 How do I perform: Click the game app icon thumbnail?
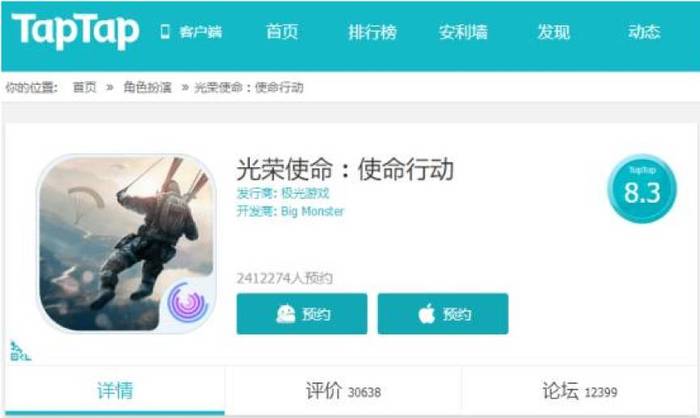click(127, 243)
